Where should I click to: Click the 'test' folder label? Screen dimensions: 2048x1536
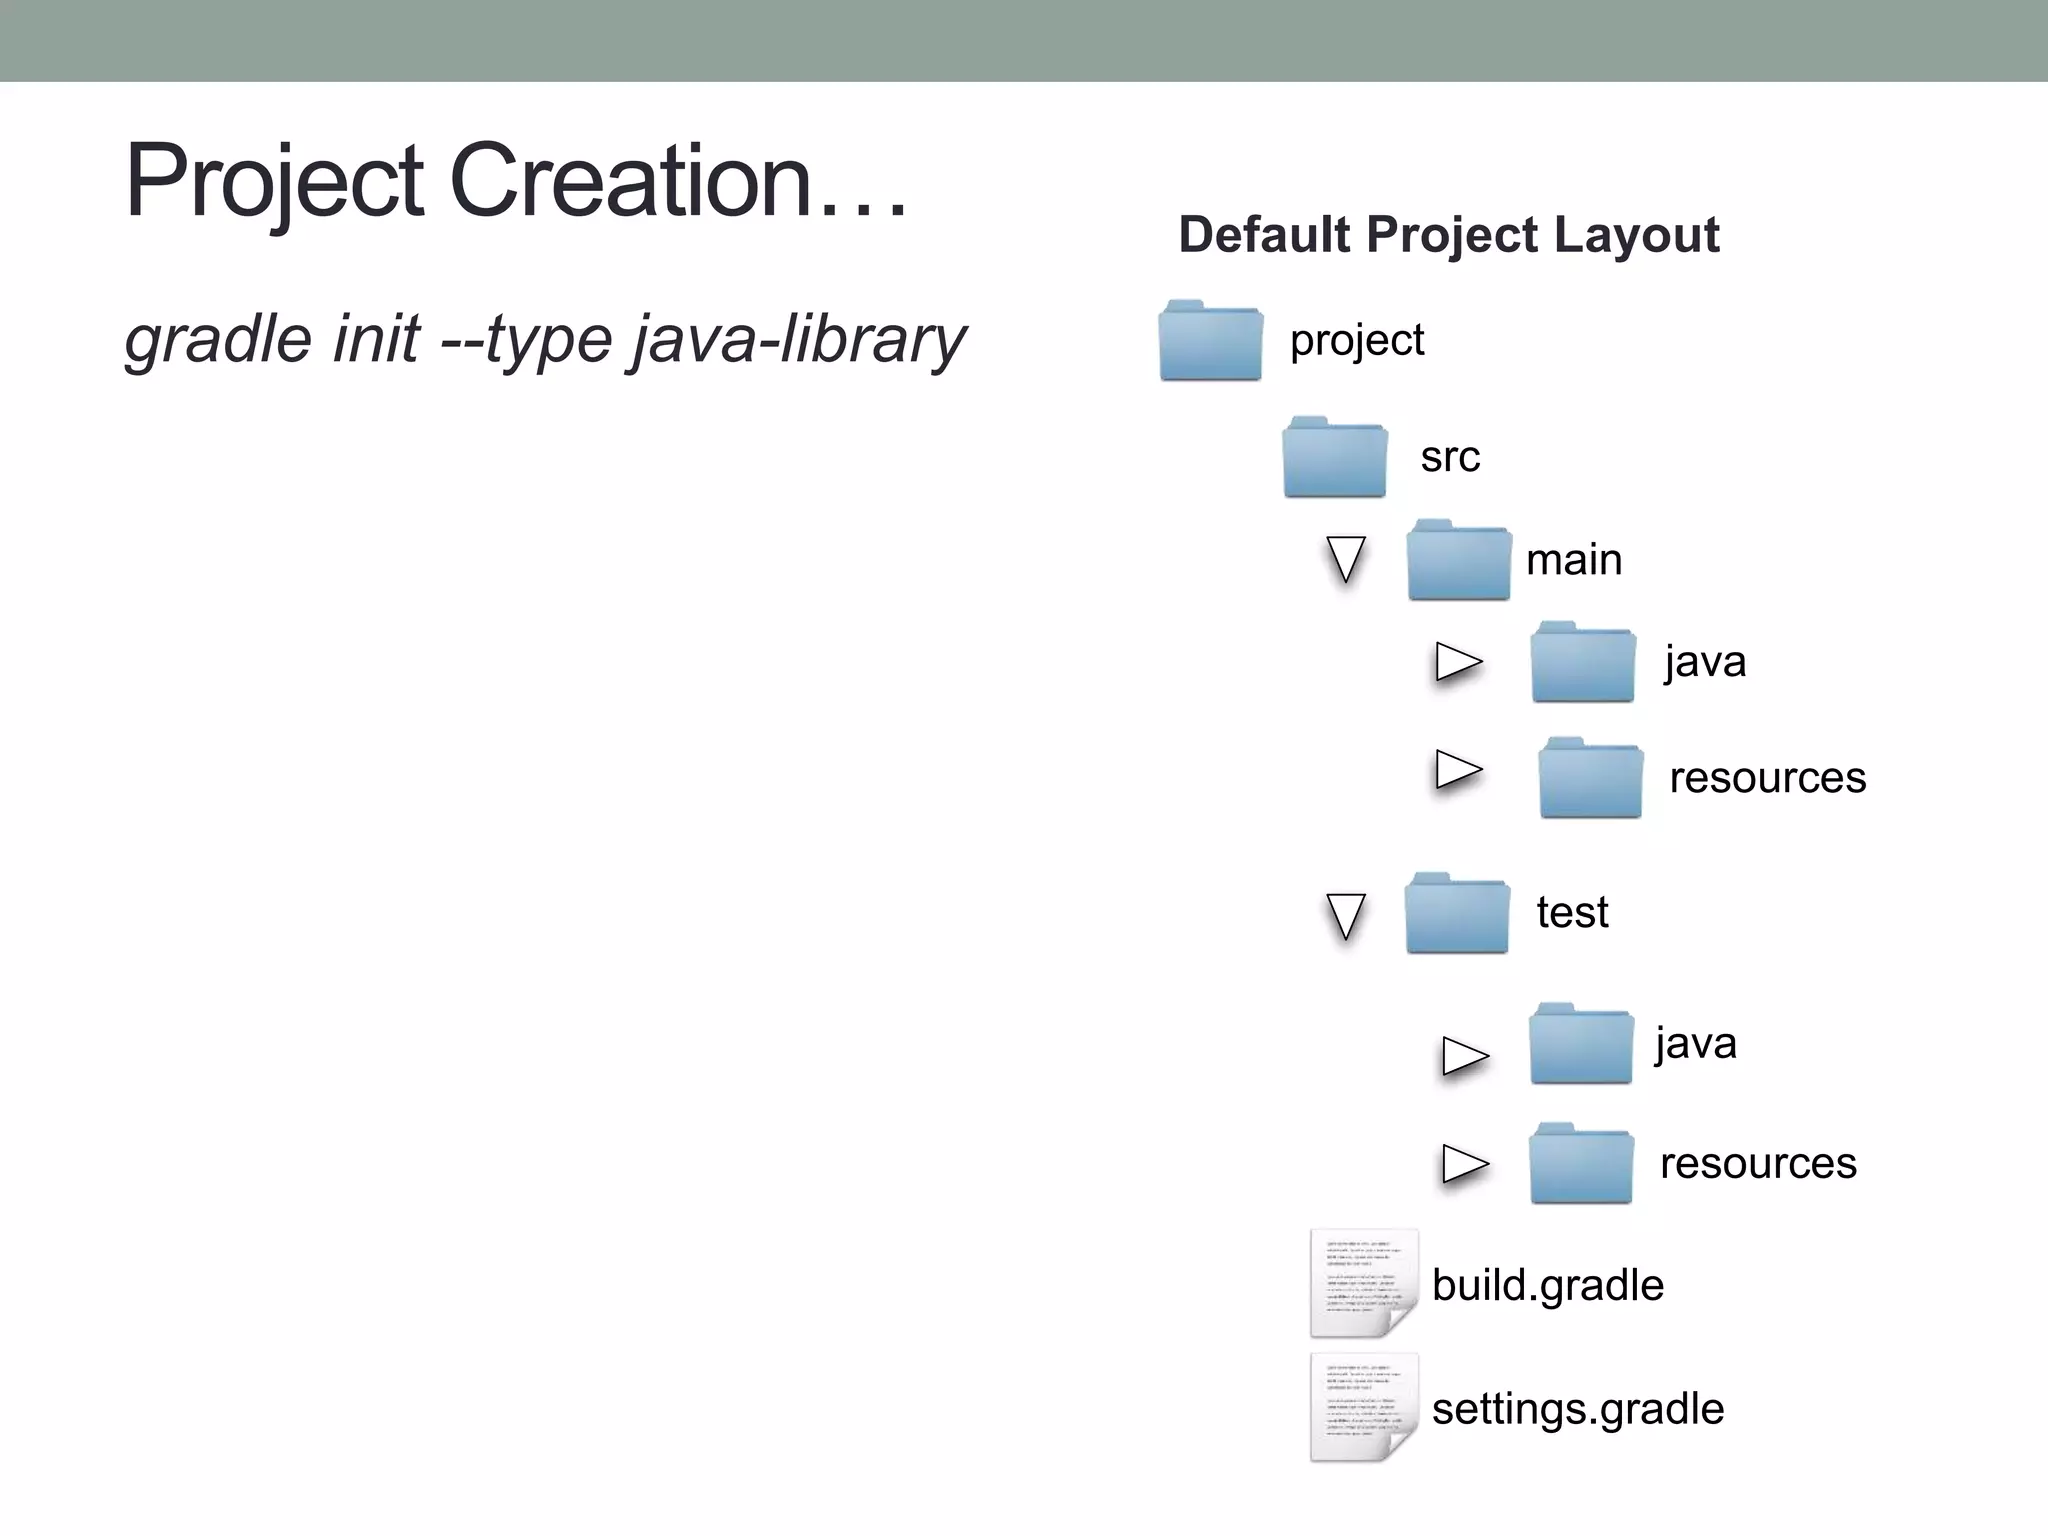[x=1573, y=912]
